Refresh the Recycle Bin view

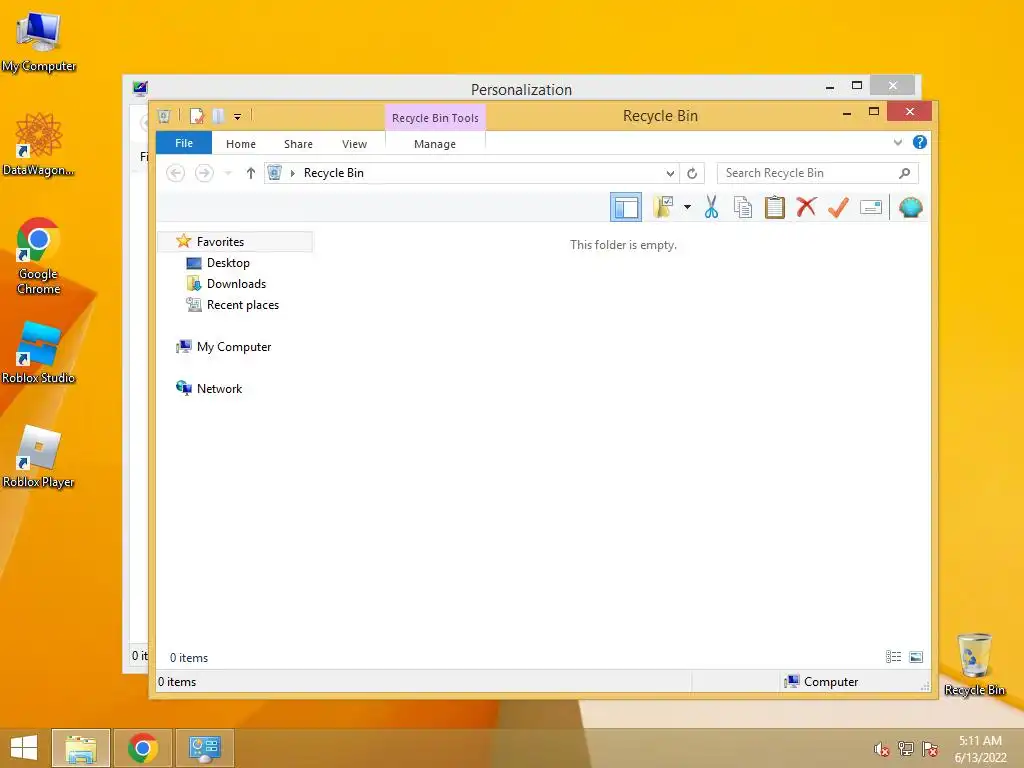pyautogui.click(x=692, y=173)
